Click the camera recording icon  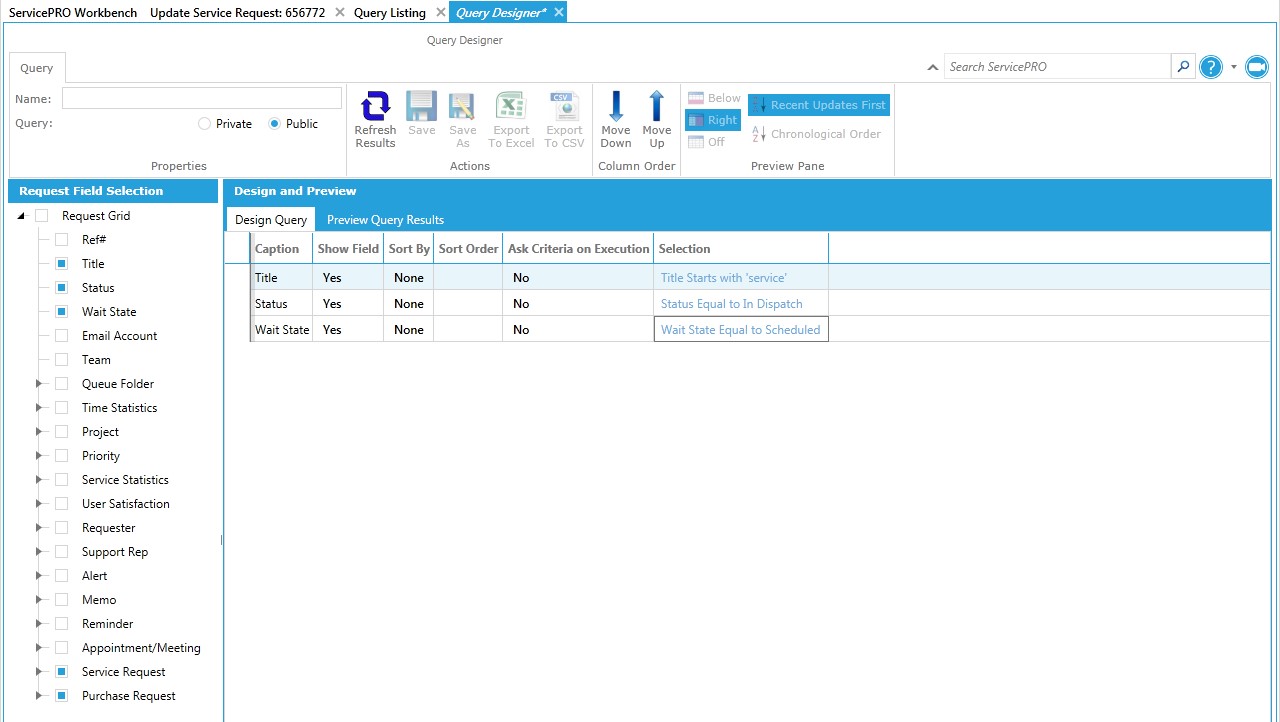click(x=1257, y=67)
